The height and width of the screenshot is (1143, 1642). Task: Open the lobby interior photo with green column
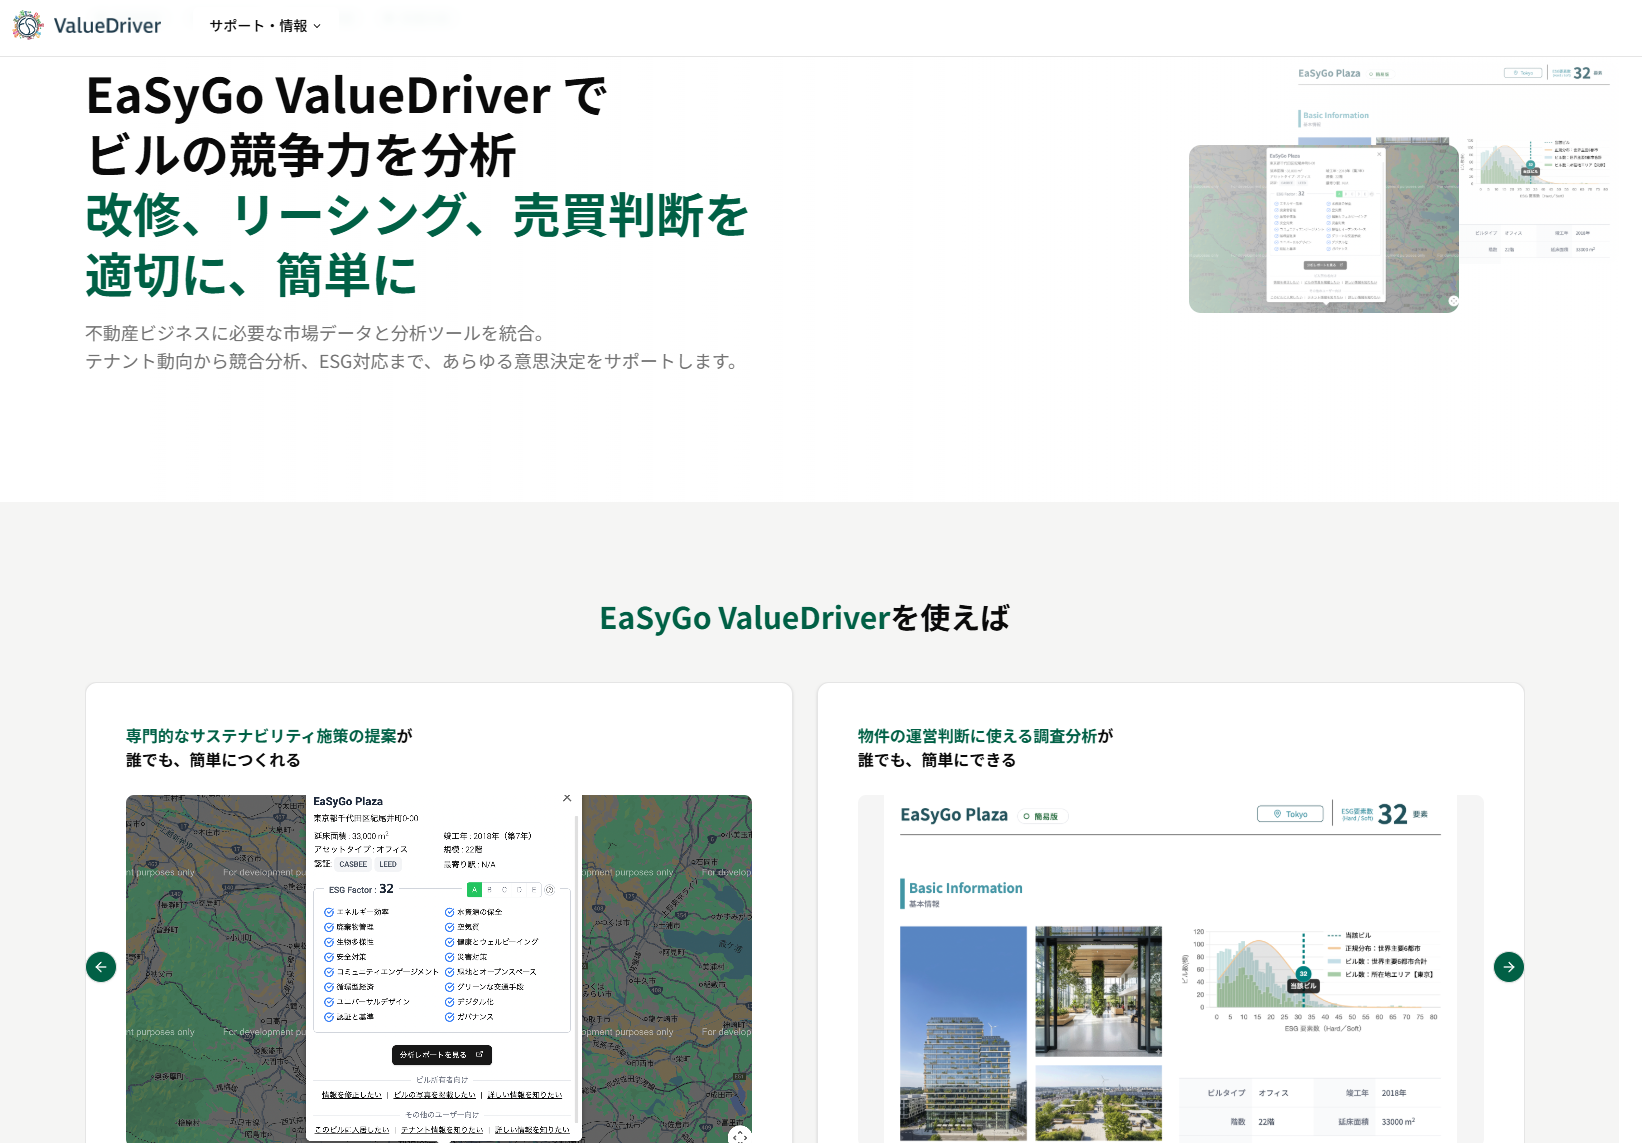coord(1098,991)
